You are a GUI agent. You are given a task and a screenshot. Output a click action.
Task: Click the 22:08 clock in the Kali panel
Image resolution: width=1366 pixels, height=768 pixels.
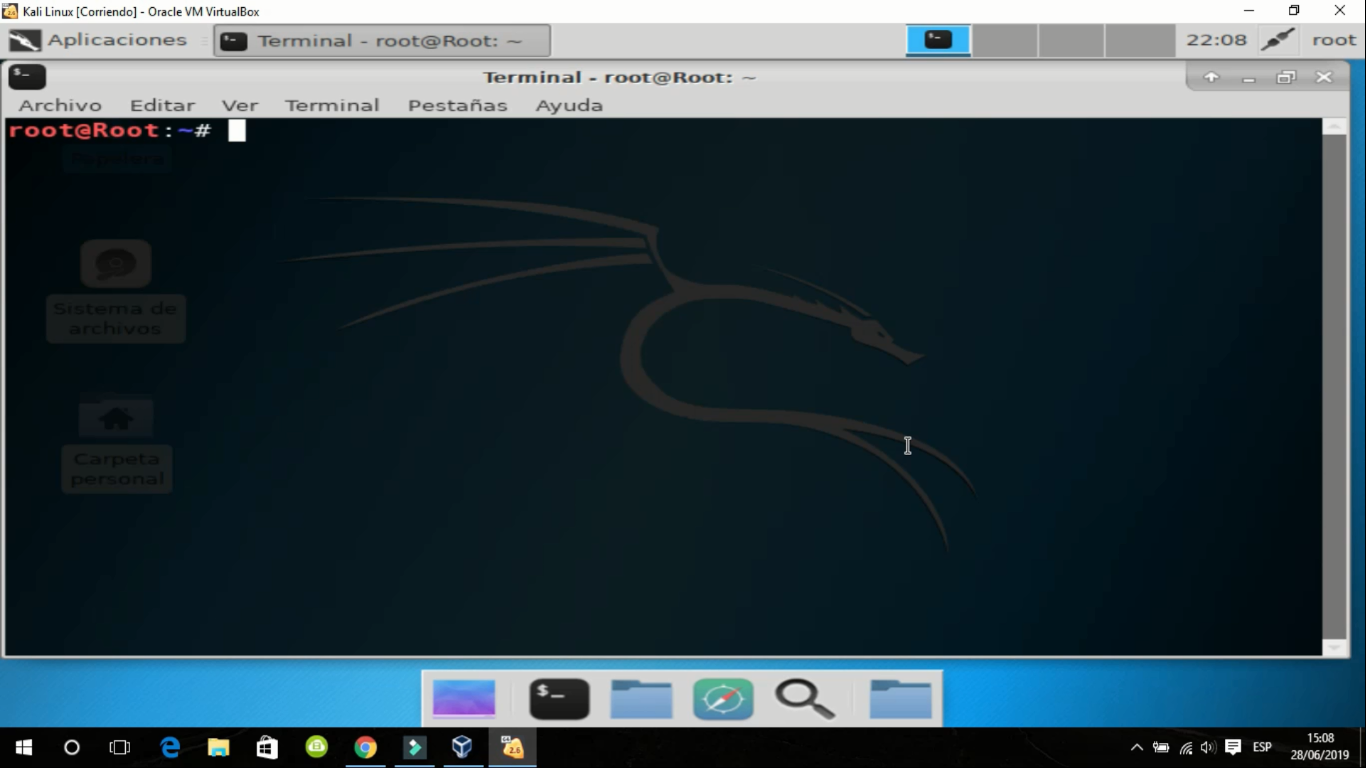(1216, 40)
